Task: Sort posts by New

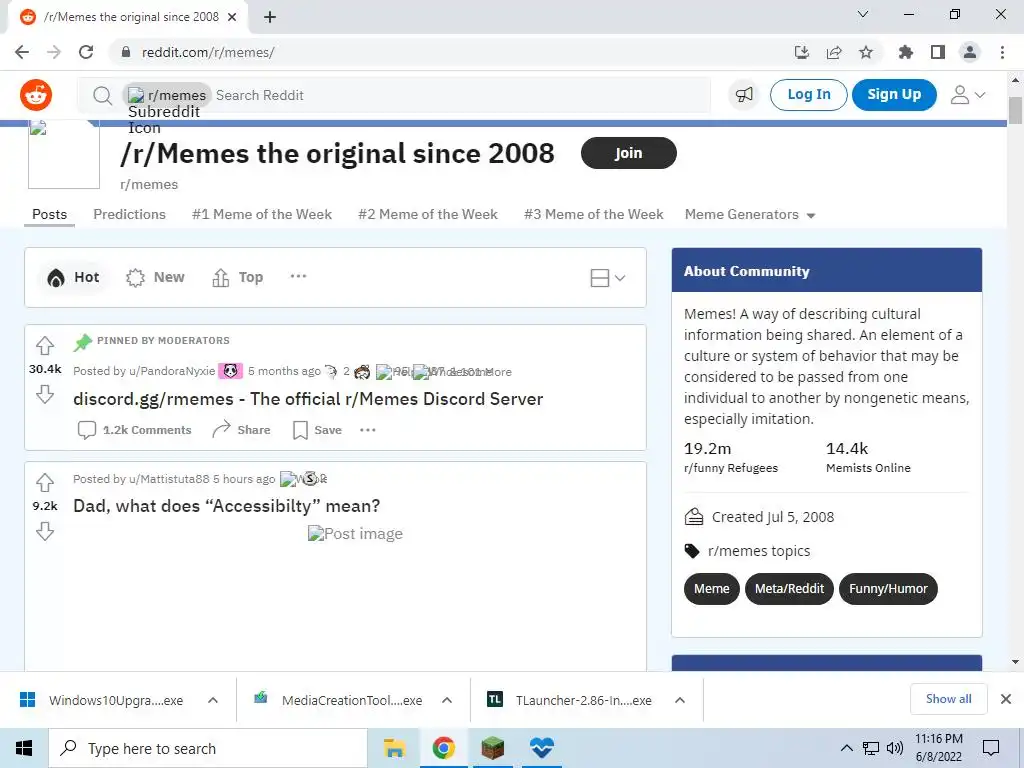Action: coord(155,278)
